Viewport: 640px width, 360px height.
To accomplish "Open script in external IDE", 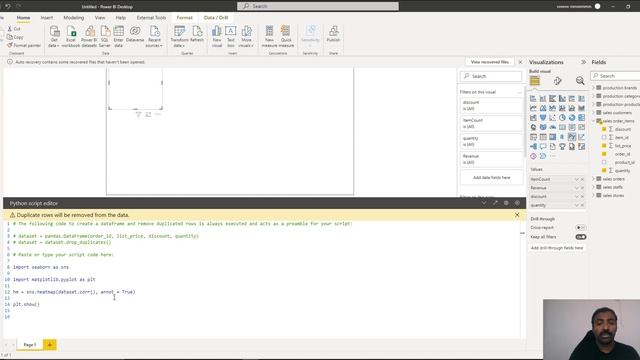I will (x=495, y=203).
